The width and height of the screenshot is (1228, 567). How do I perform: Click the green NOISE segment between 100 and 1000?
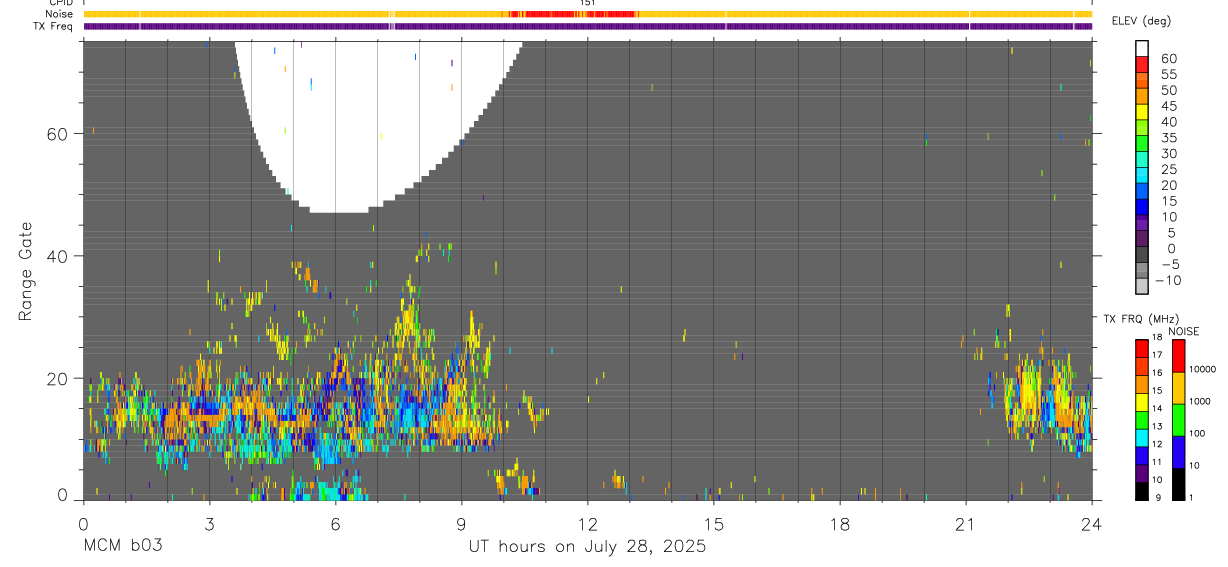pos(1179,419)
